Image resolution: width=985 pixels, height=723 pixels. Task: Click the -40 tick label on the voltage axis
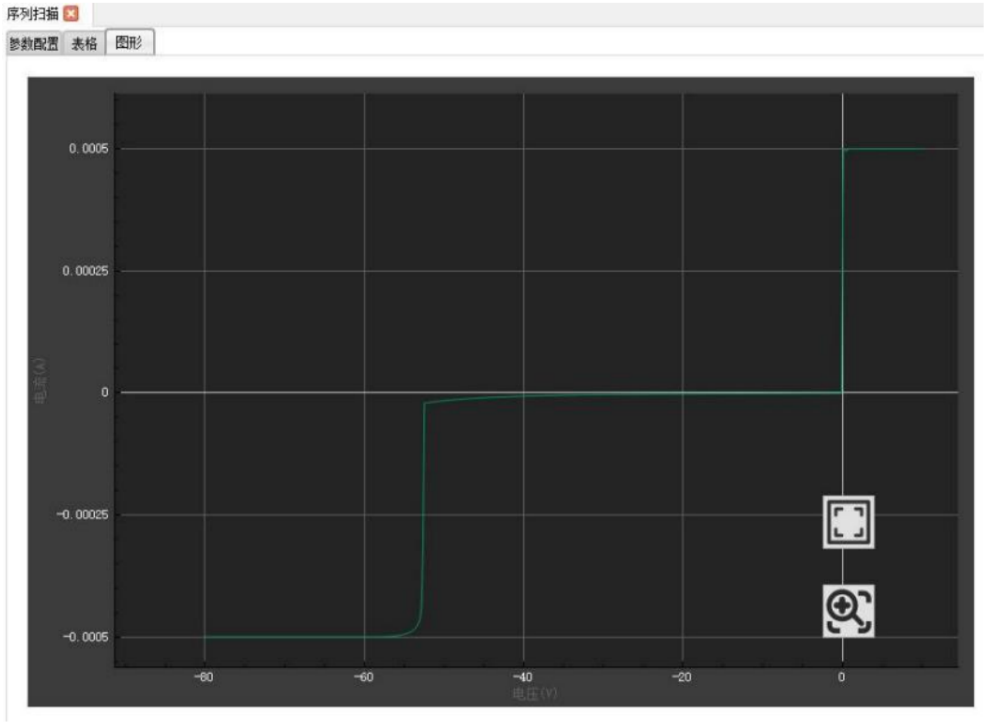point(523,677)
